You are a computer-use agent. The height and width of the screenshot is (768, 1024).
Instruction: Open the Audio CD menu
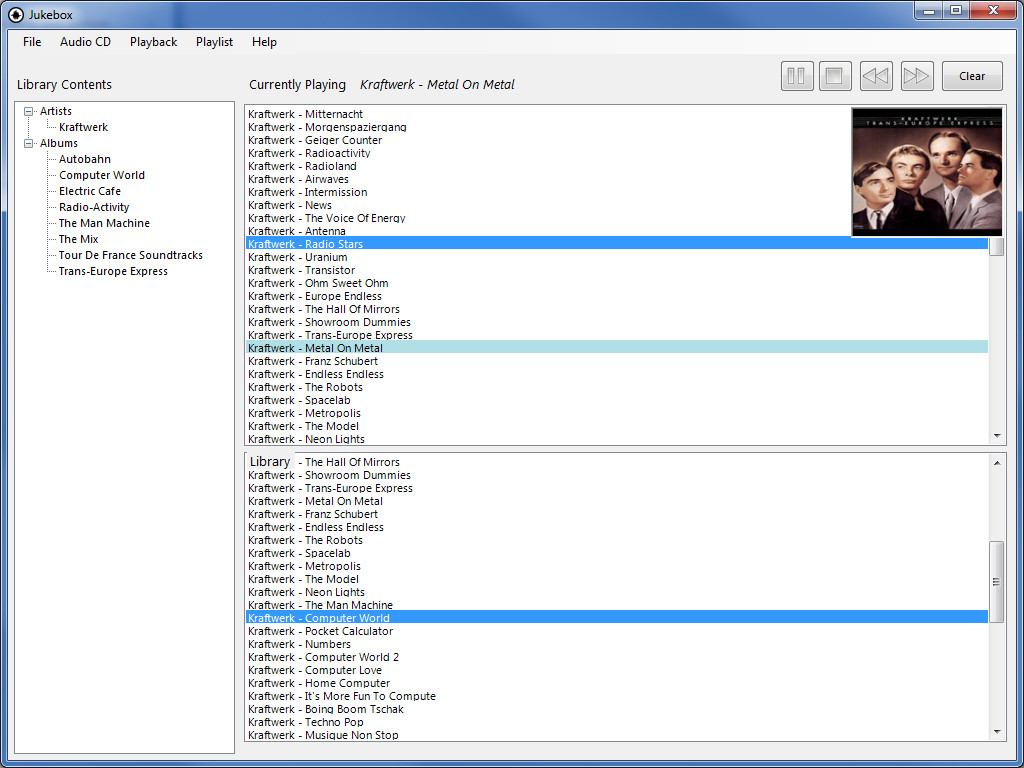coord(86,42)
